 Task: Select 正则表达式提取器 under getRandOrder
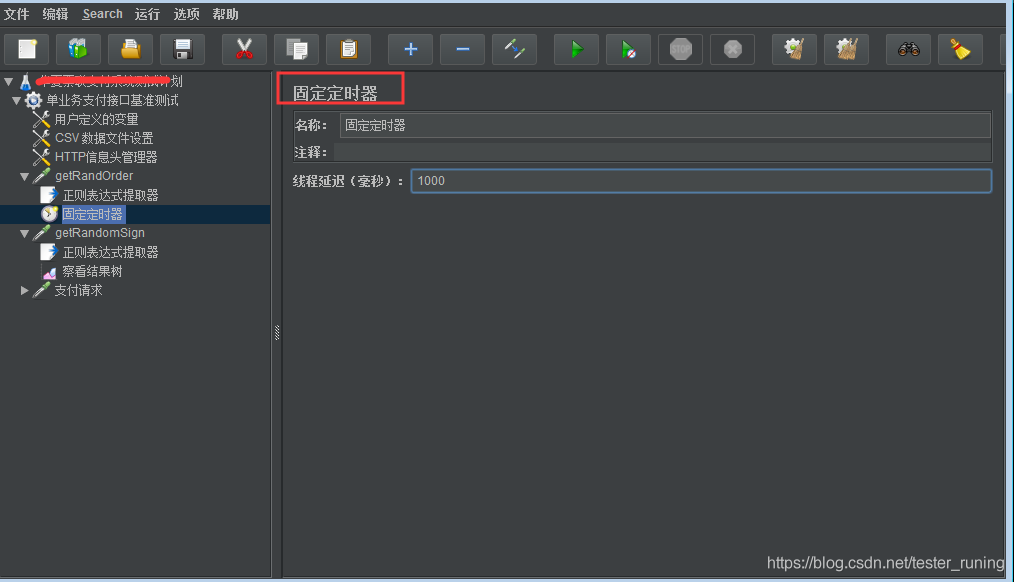(111, 195)
